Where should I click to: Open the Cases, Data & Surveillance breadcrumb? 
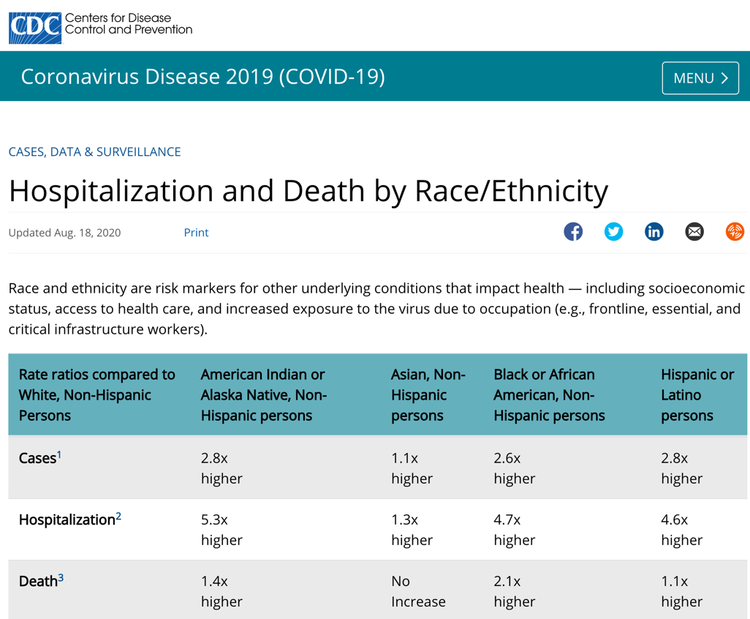(95, 152)
